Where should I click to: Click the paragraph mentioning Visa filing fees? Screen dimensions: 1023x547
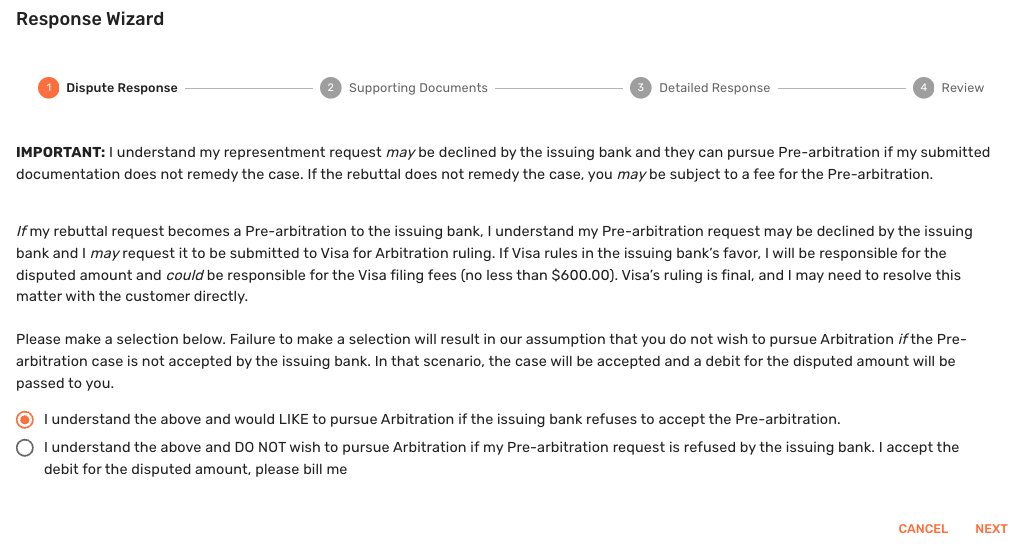pos(495,264)
